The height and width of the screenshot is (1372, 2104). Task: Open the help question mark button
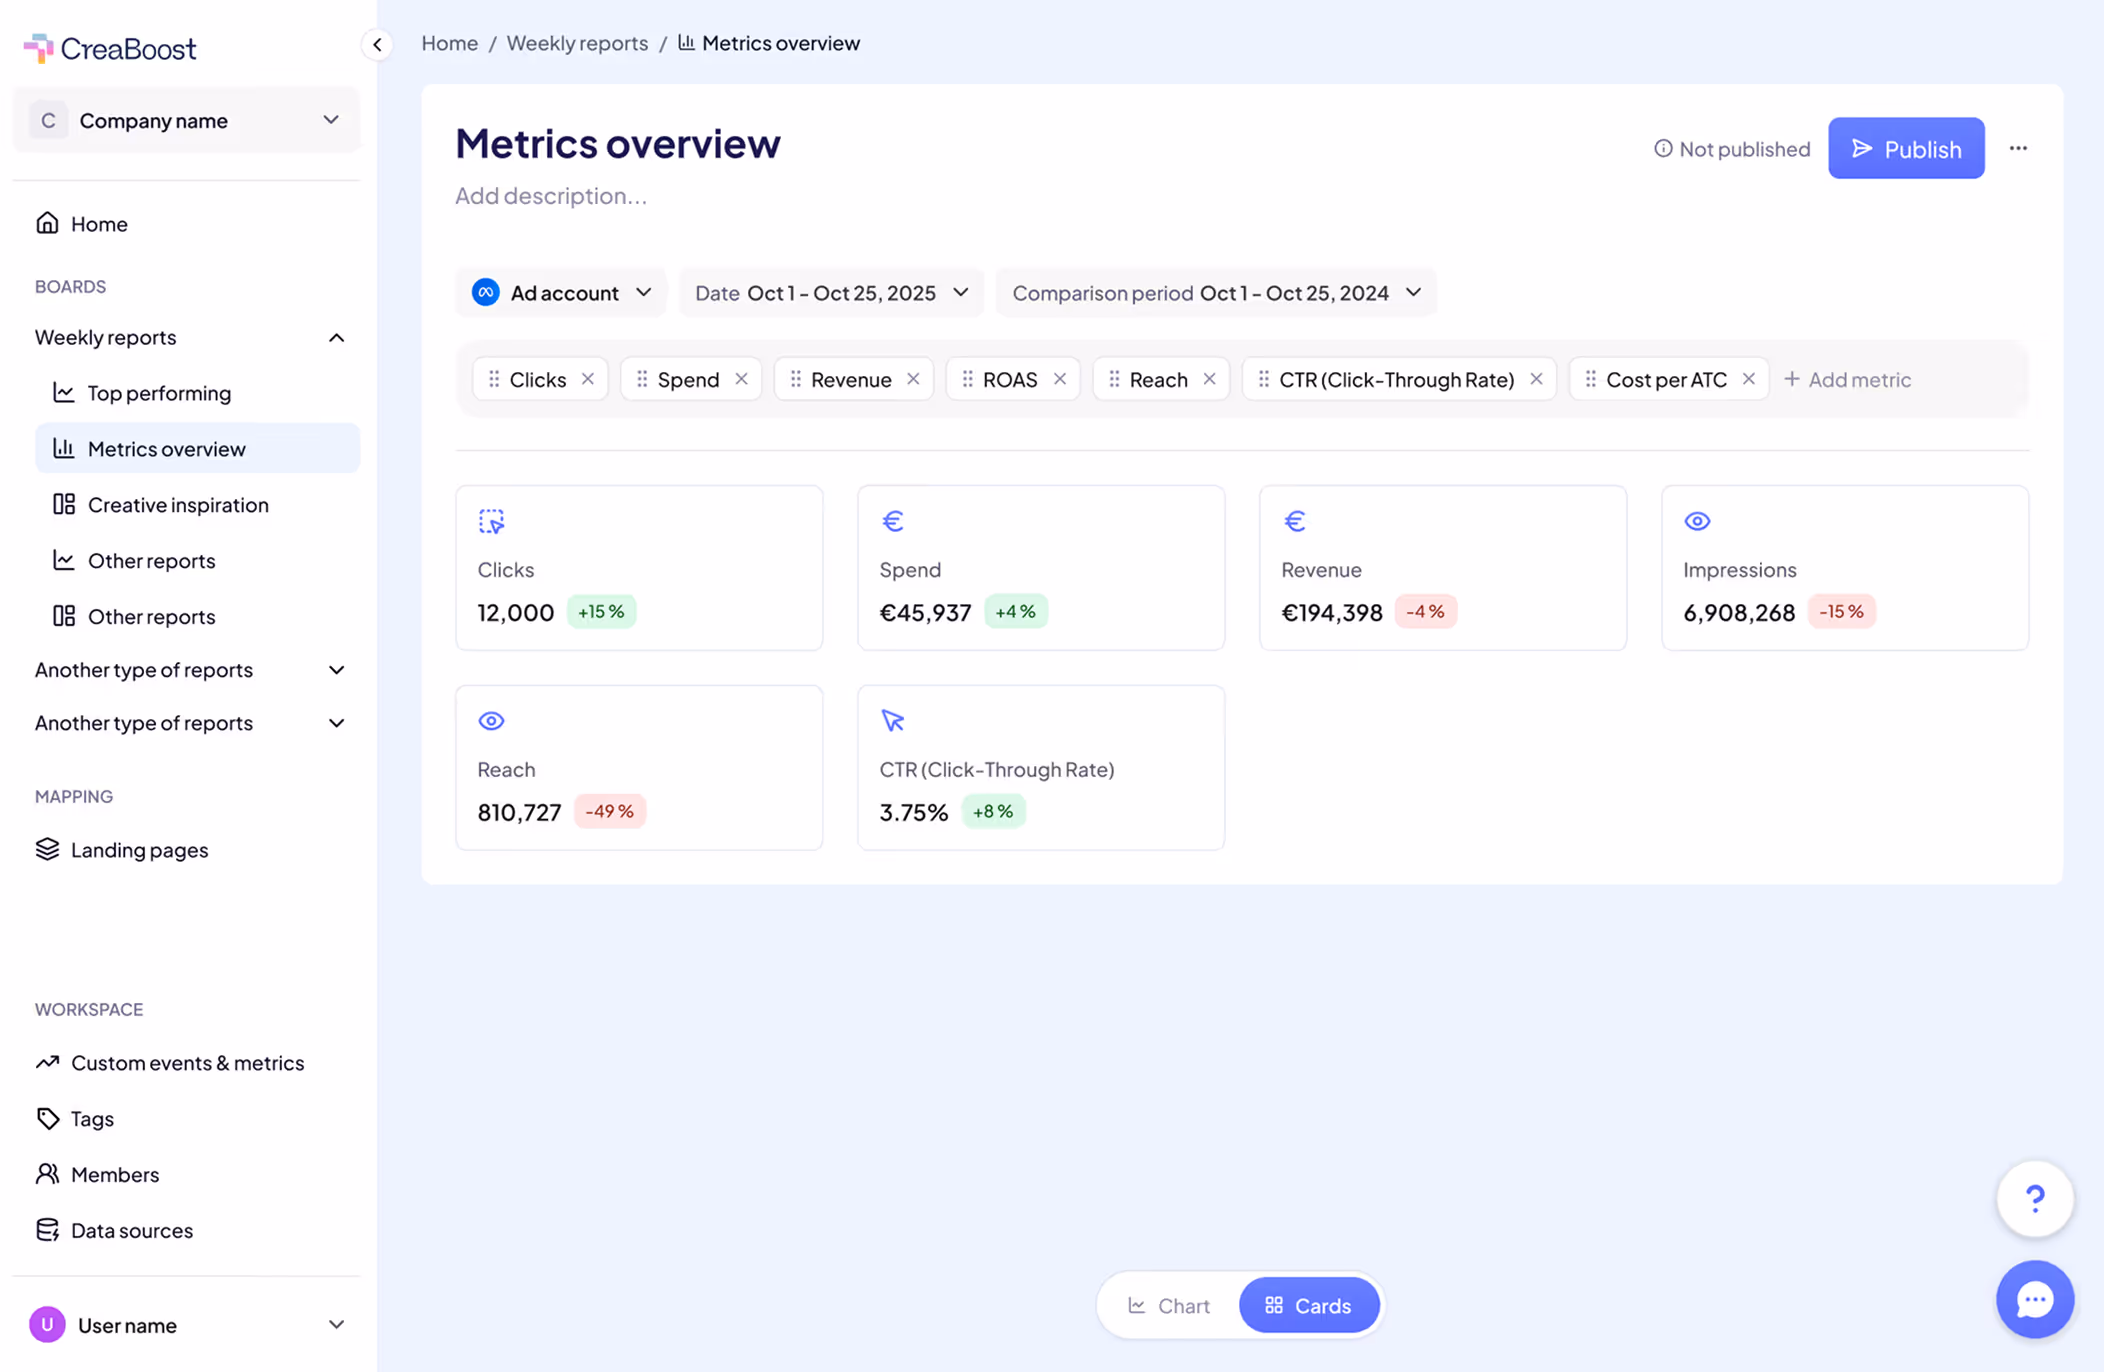point(2034,1198)
